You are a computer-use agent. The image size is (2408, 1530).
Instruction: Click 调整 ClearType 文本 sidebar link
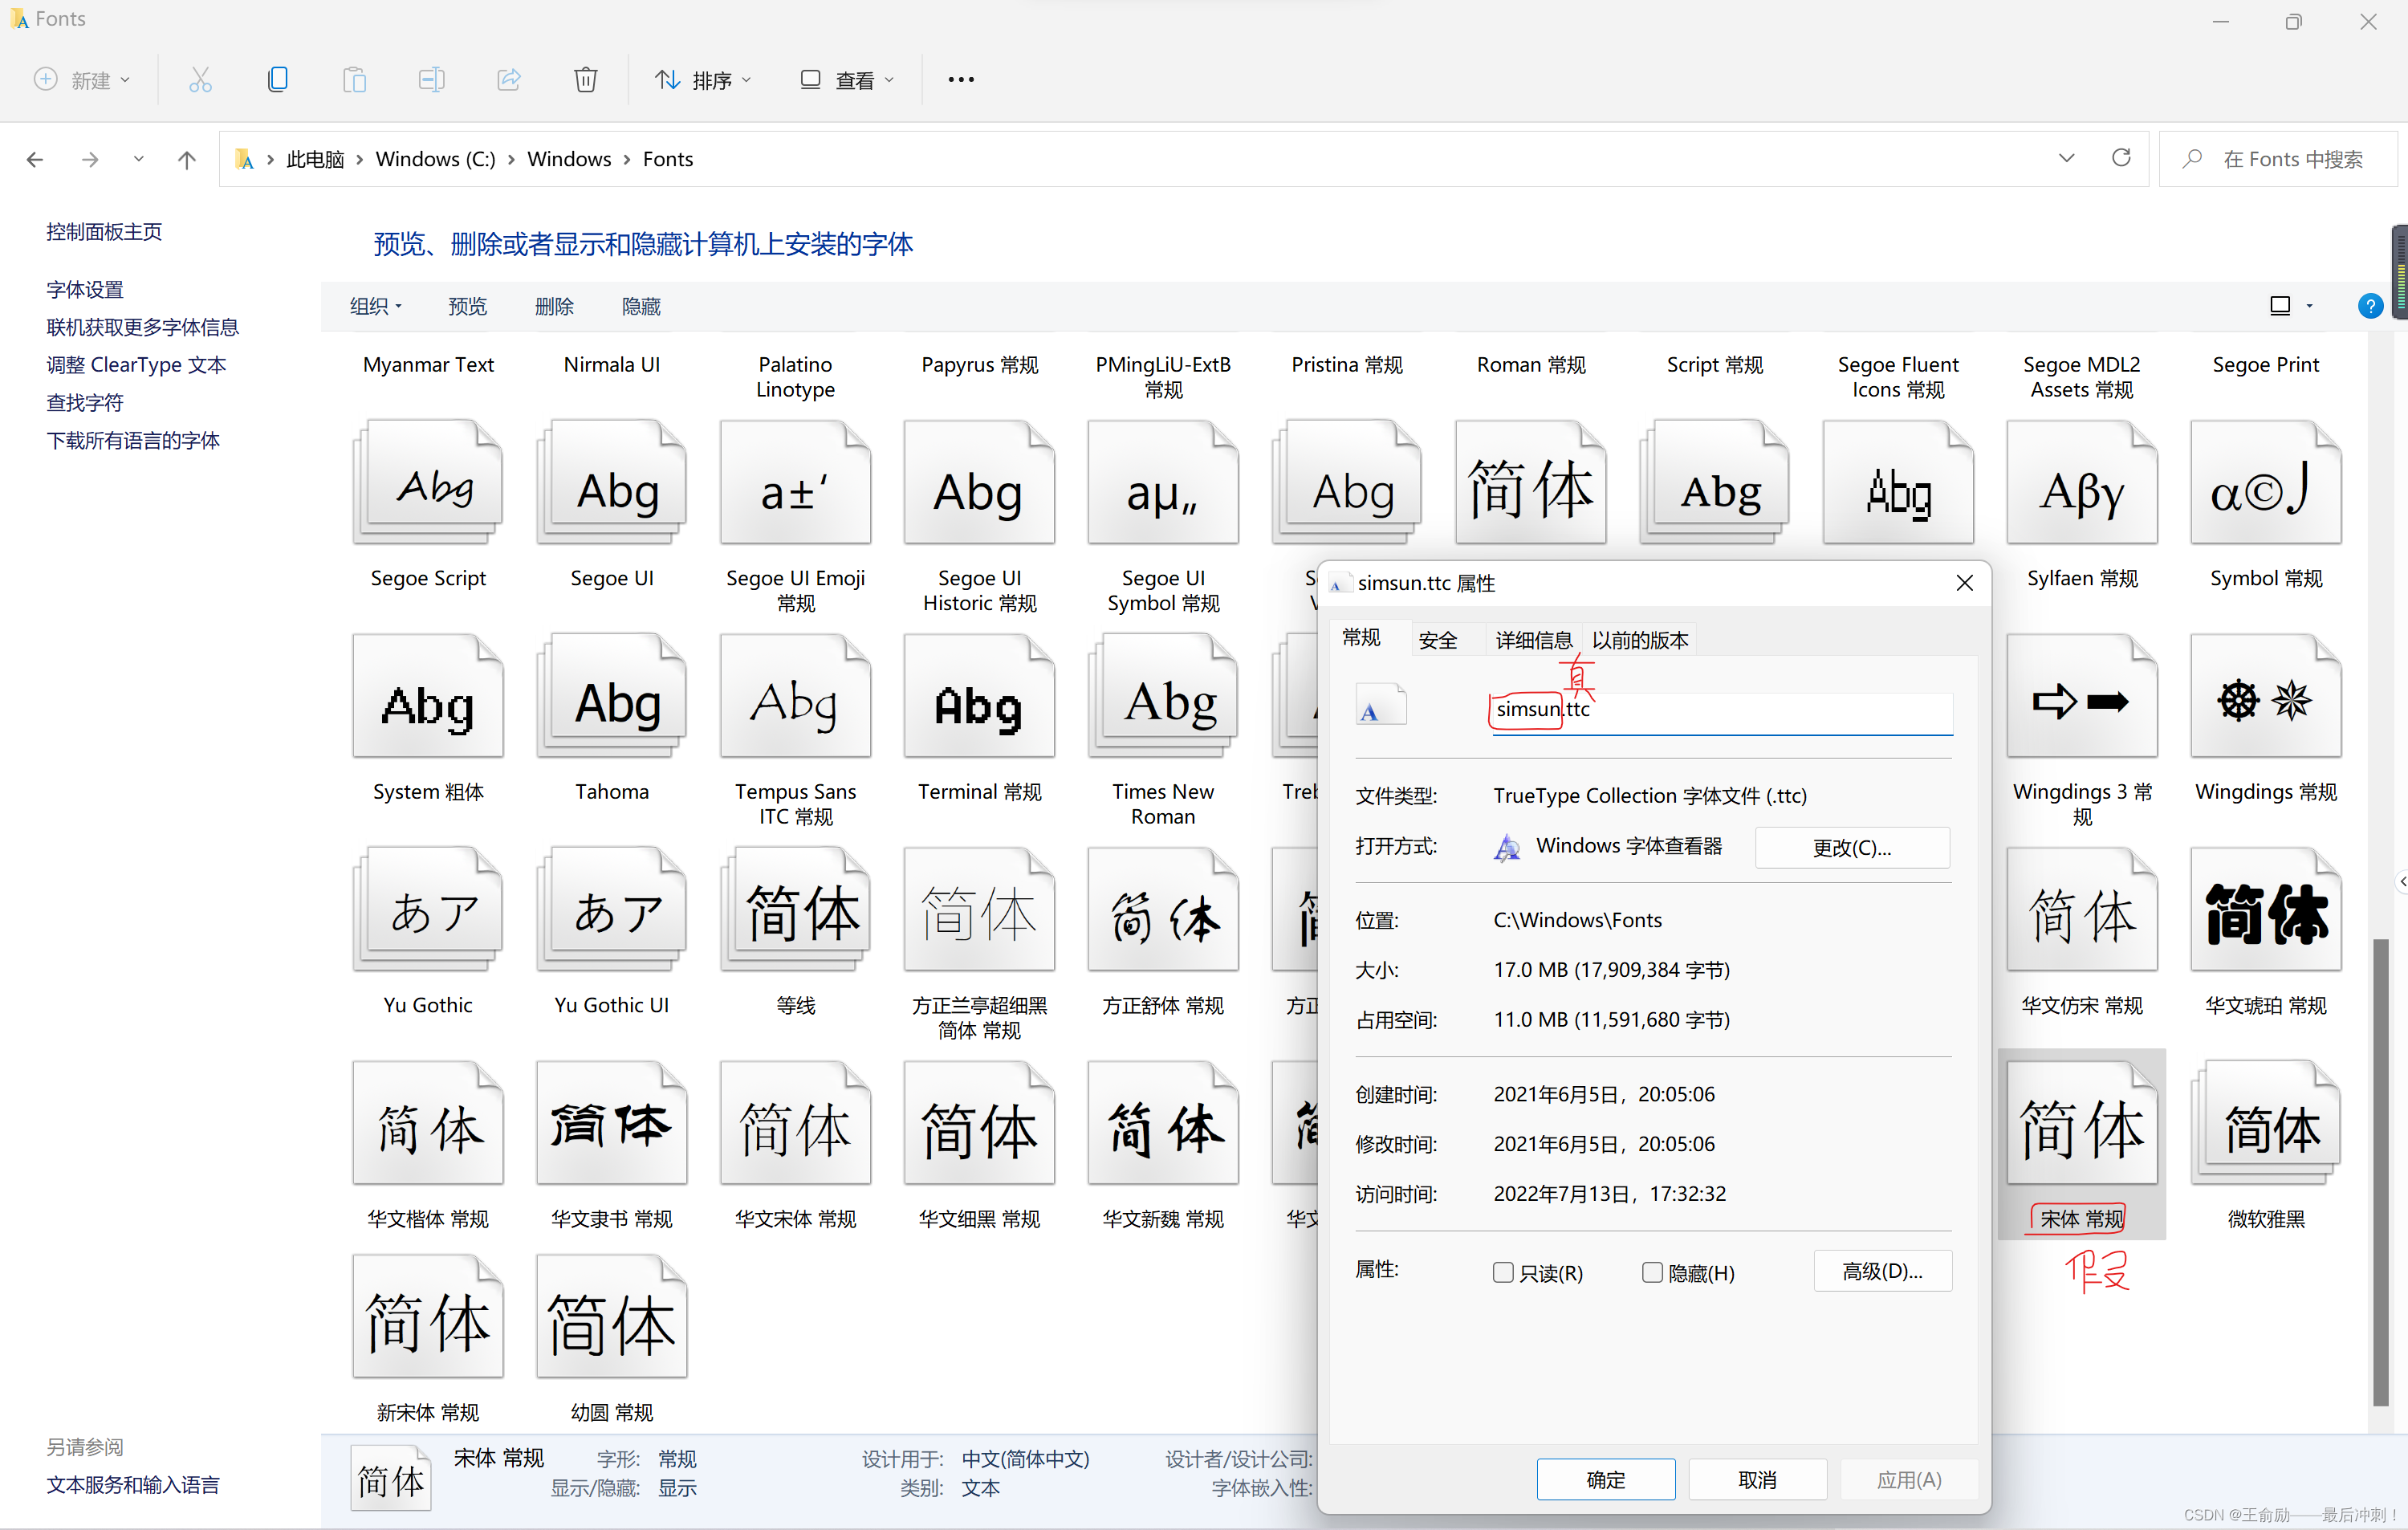(136, 365)
